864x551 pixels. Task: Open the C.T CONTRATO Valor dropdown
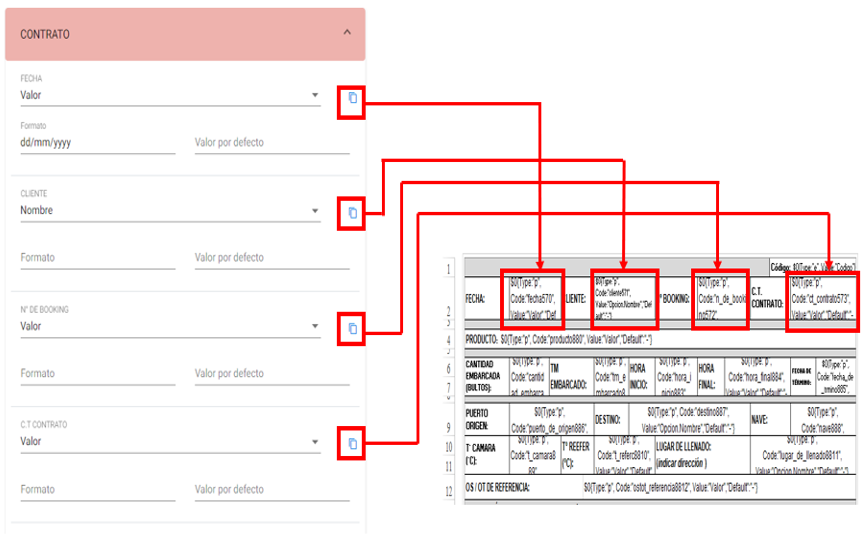pos(314,442)
